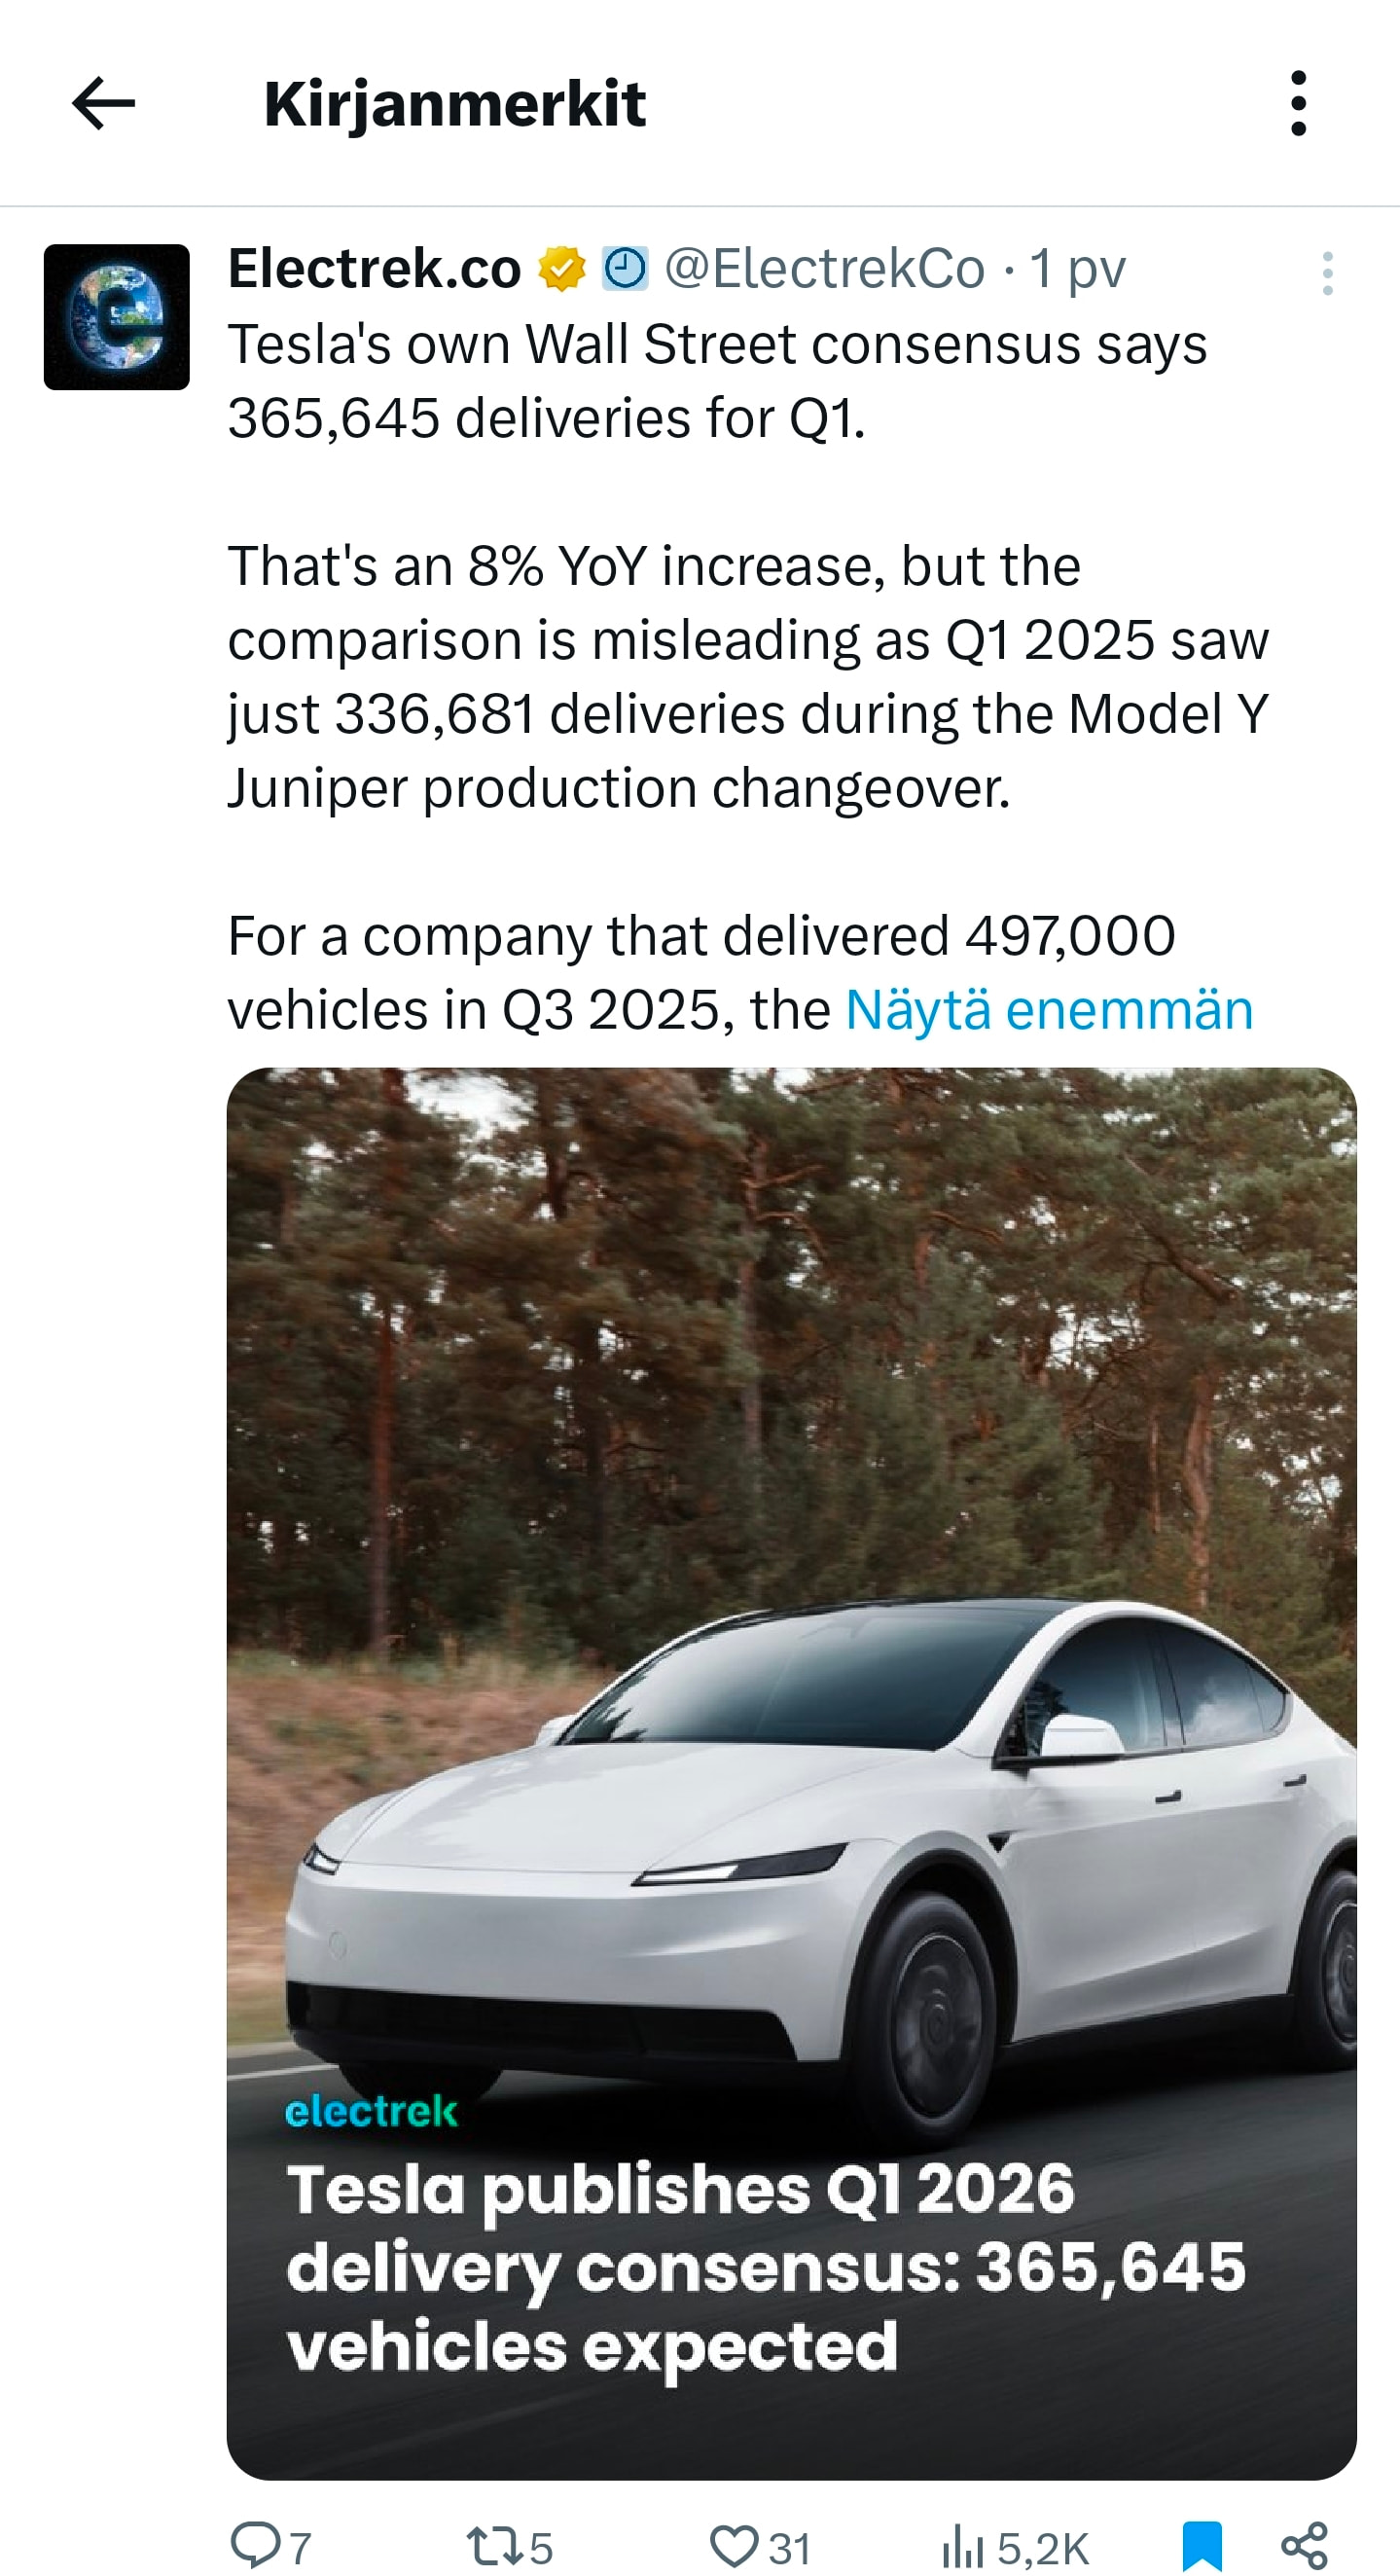Screen dimensions: 1400x2576
Task: Remove the bookmark from this post
Action: pos(1202,2545)
